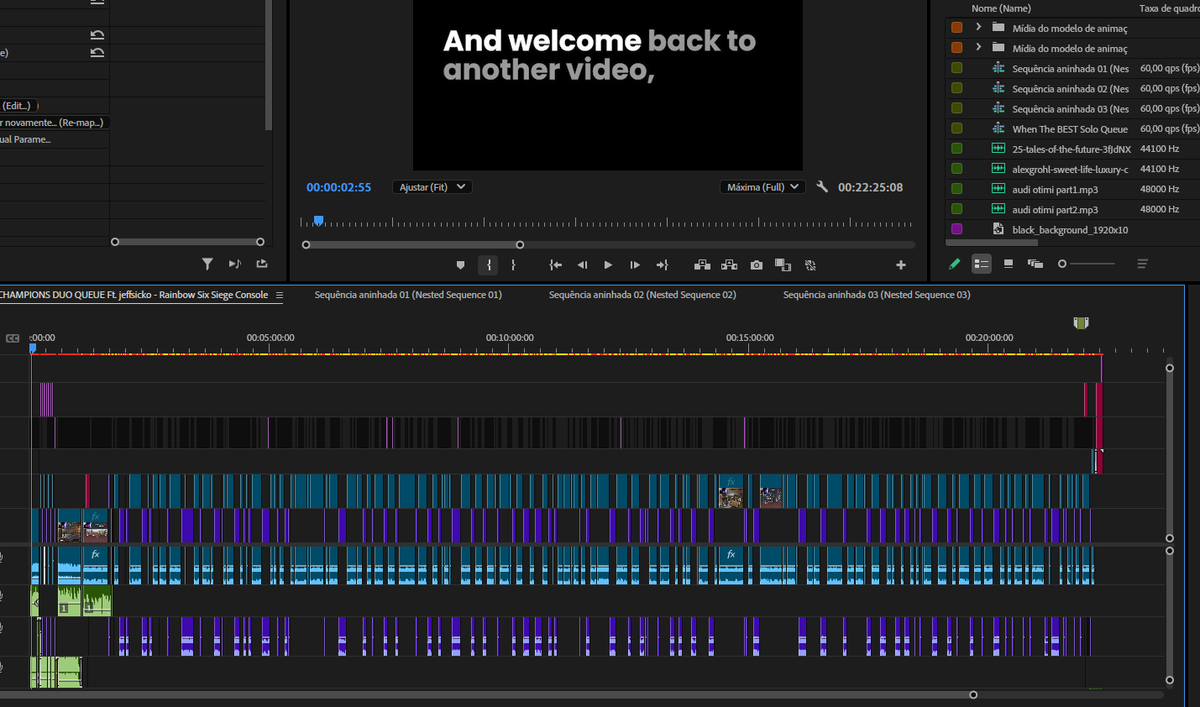Add a marker in the Program Monitor
Screen dimensions: 1200x707
pyautogui.click(x=461, y=265)
